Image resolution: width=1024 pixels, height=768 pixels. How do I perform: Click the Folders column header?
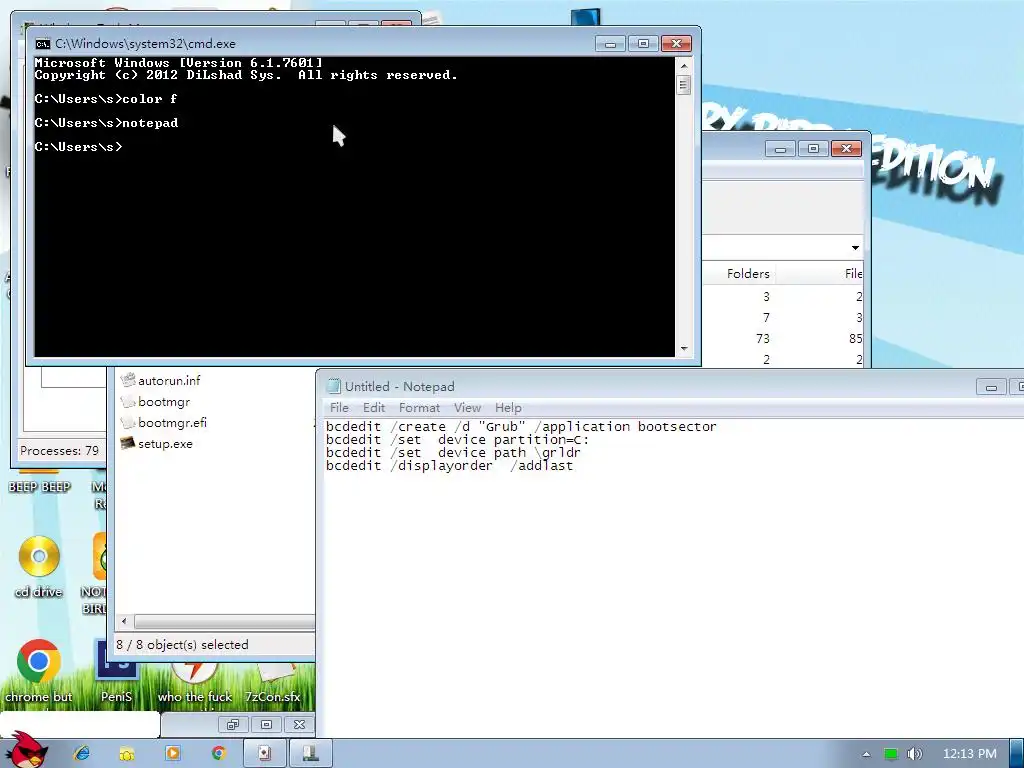pyautogui.click(x=748, y=274)
